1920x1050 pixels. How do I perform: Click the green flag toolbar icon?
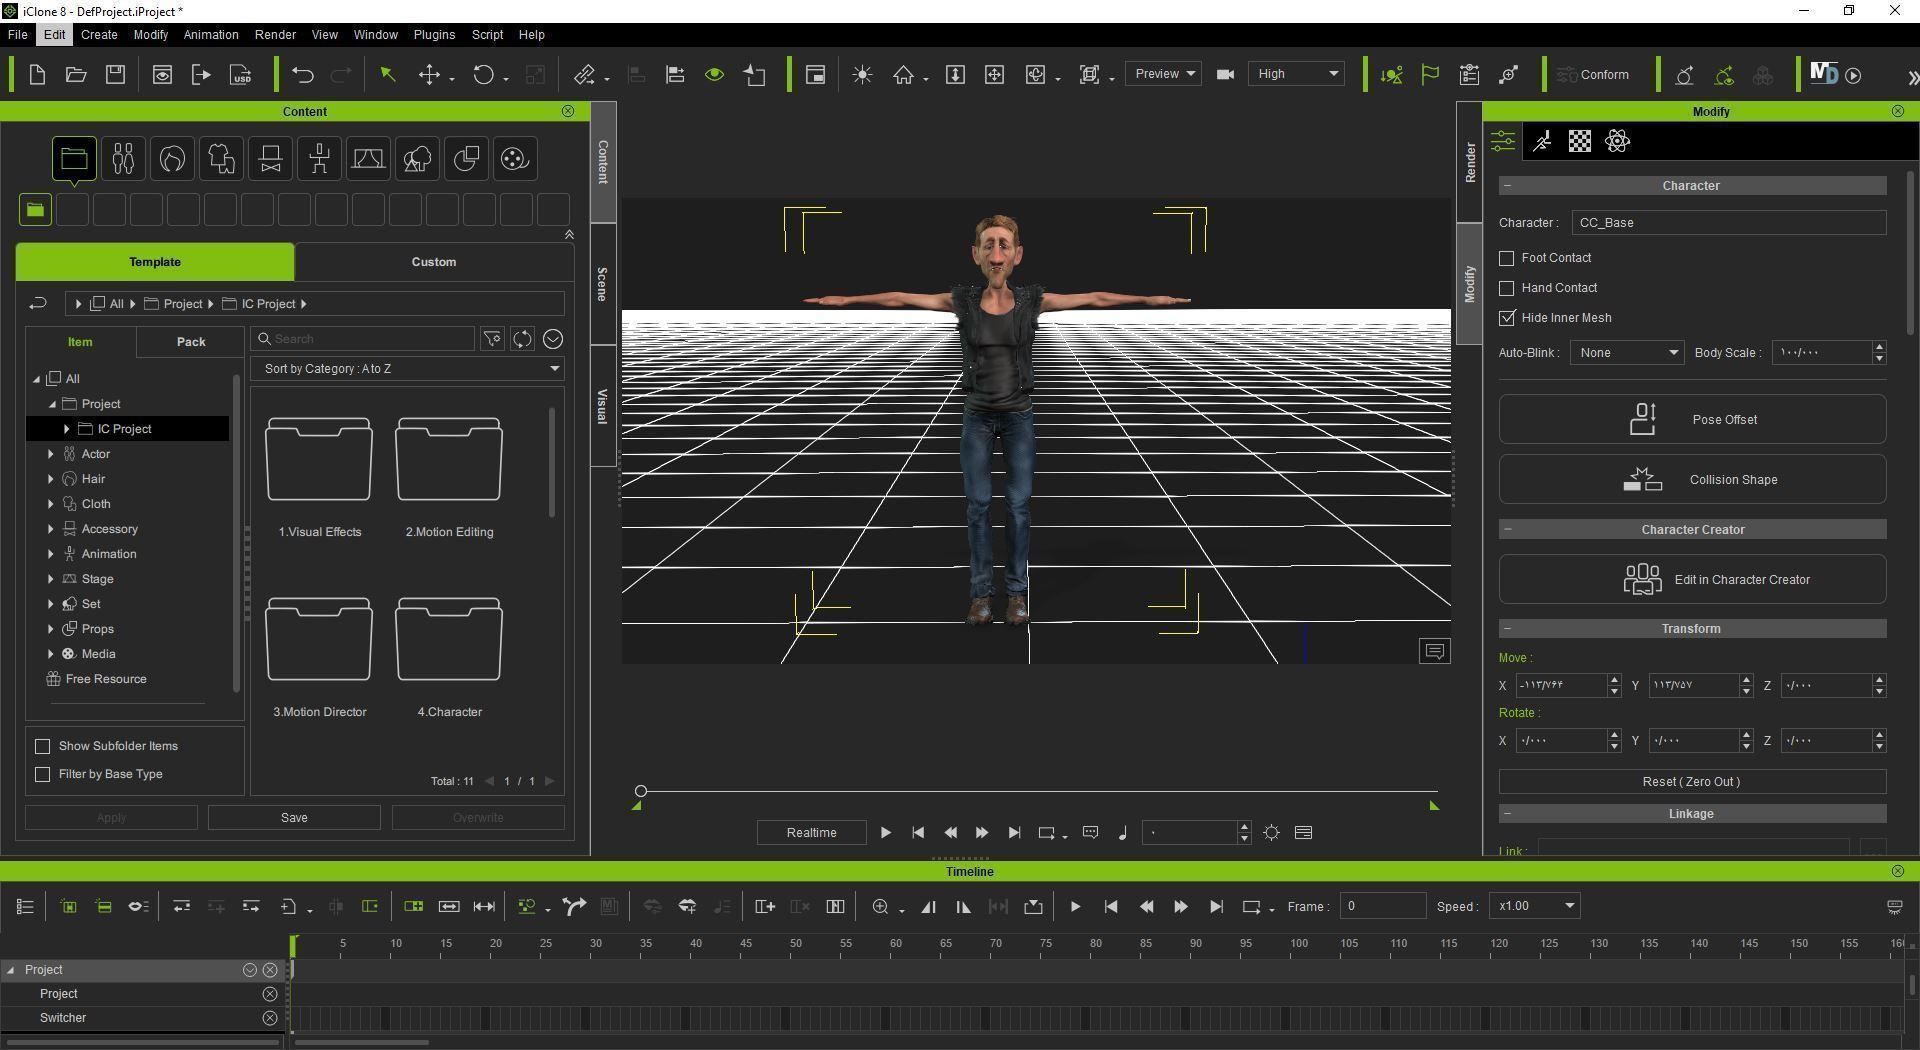coord(1430,75)
